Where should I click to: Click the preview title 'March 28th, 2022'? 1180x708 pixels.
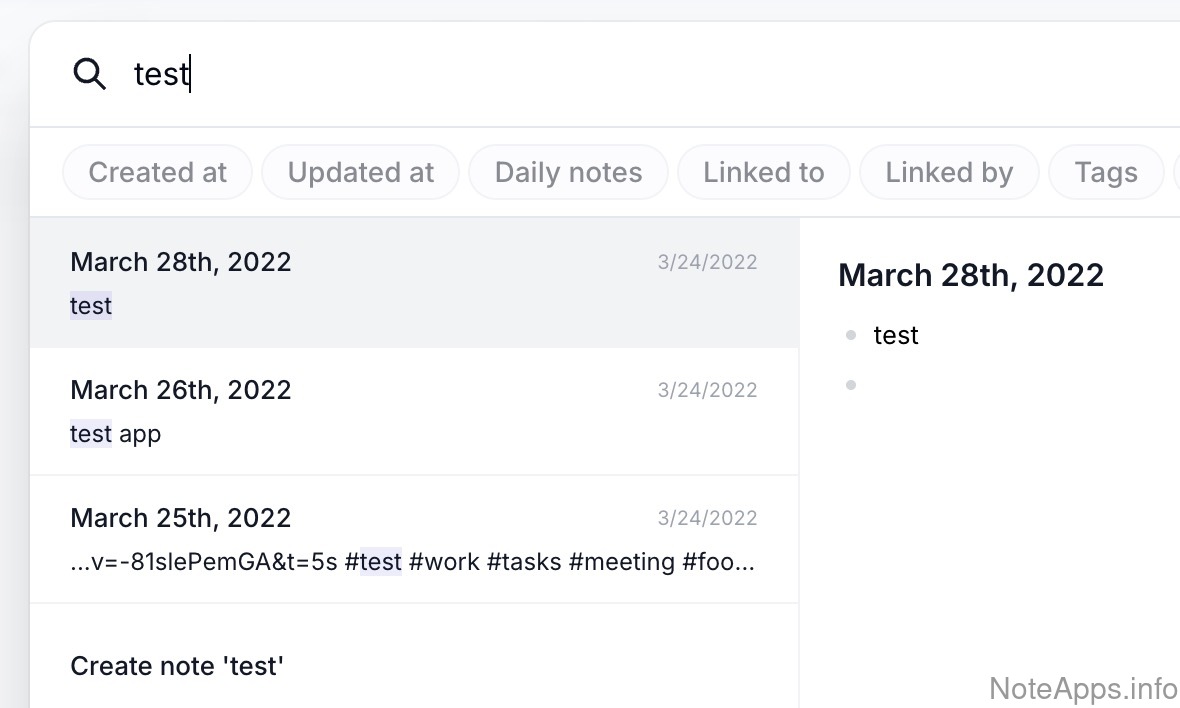coord(970,275)
